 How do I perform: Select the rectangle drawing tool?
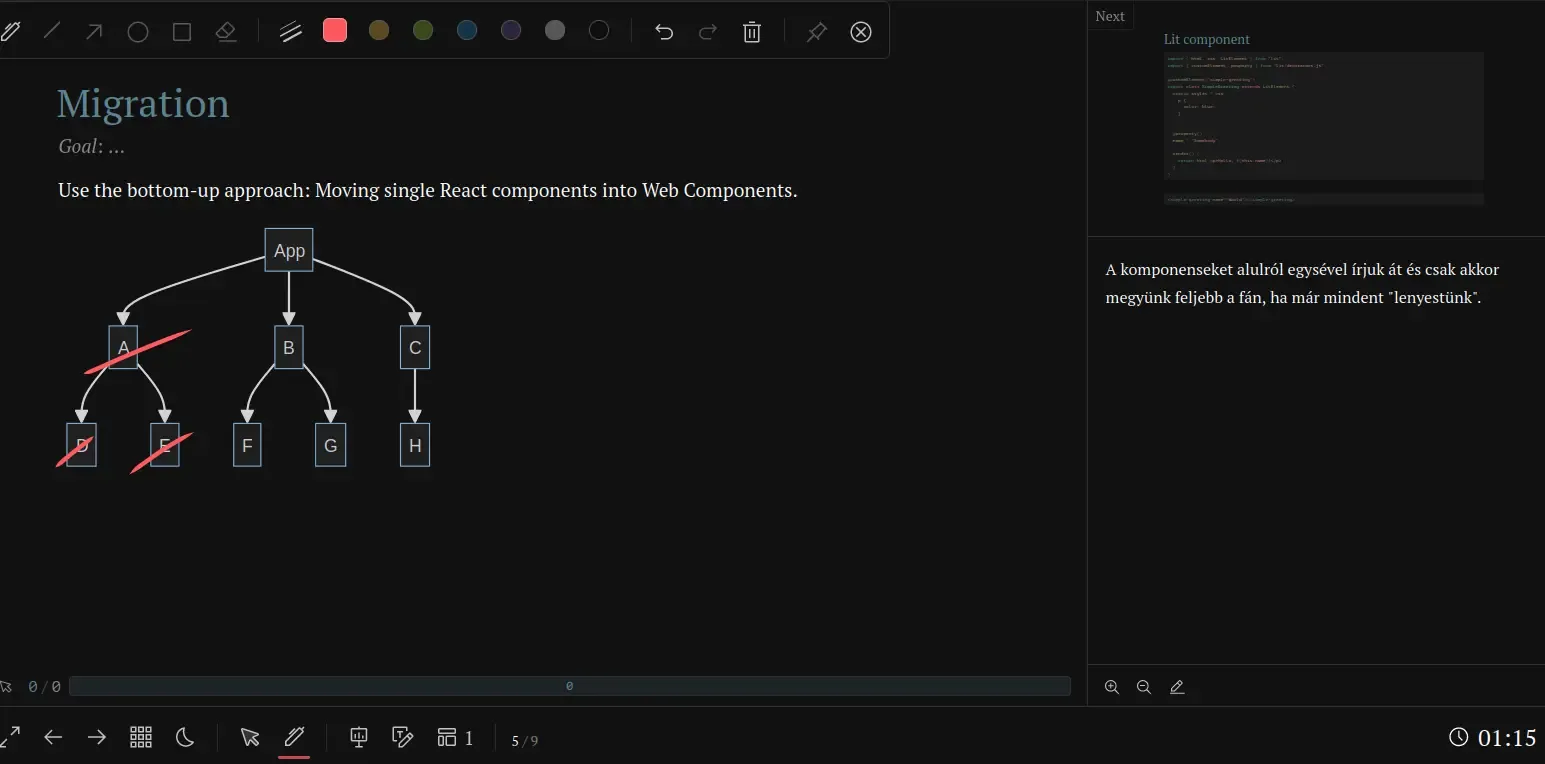(x=181, y=31)
